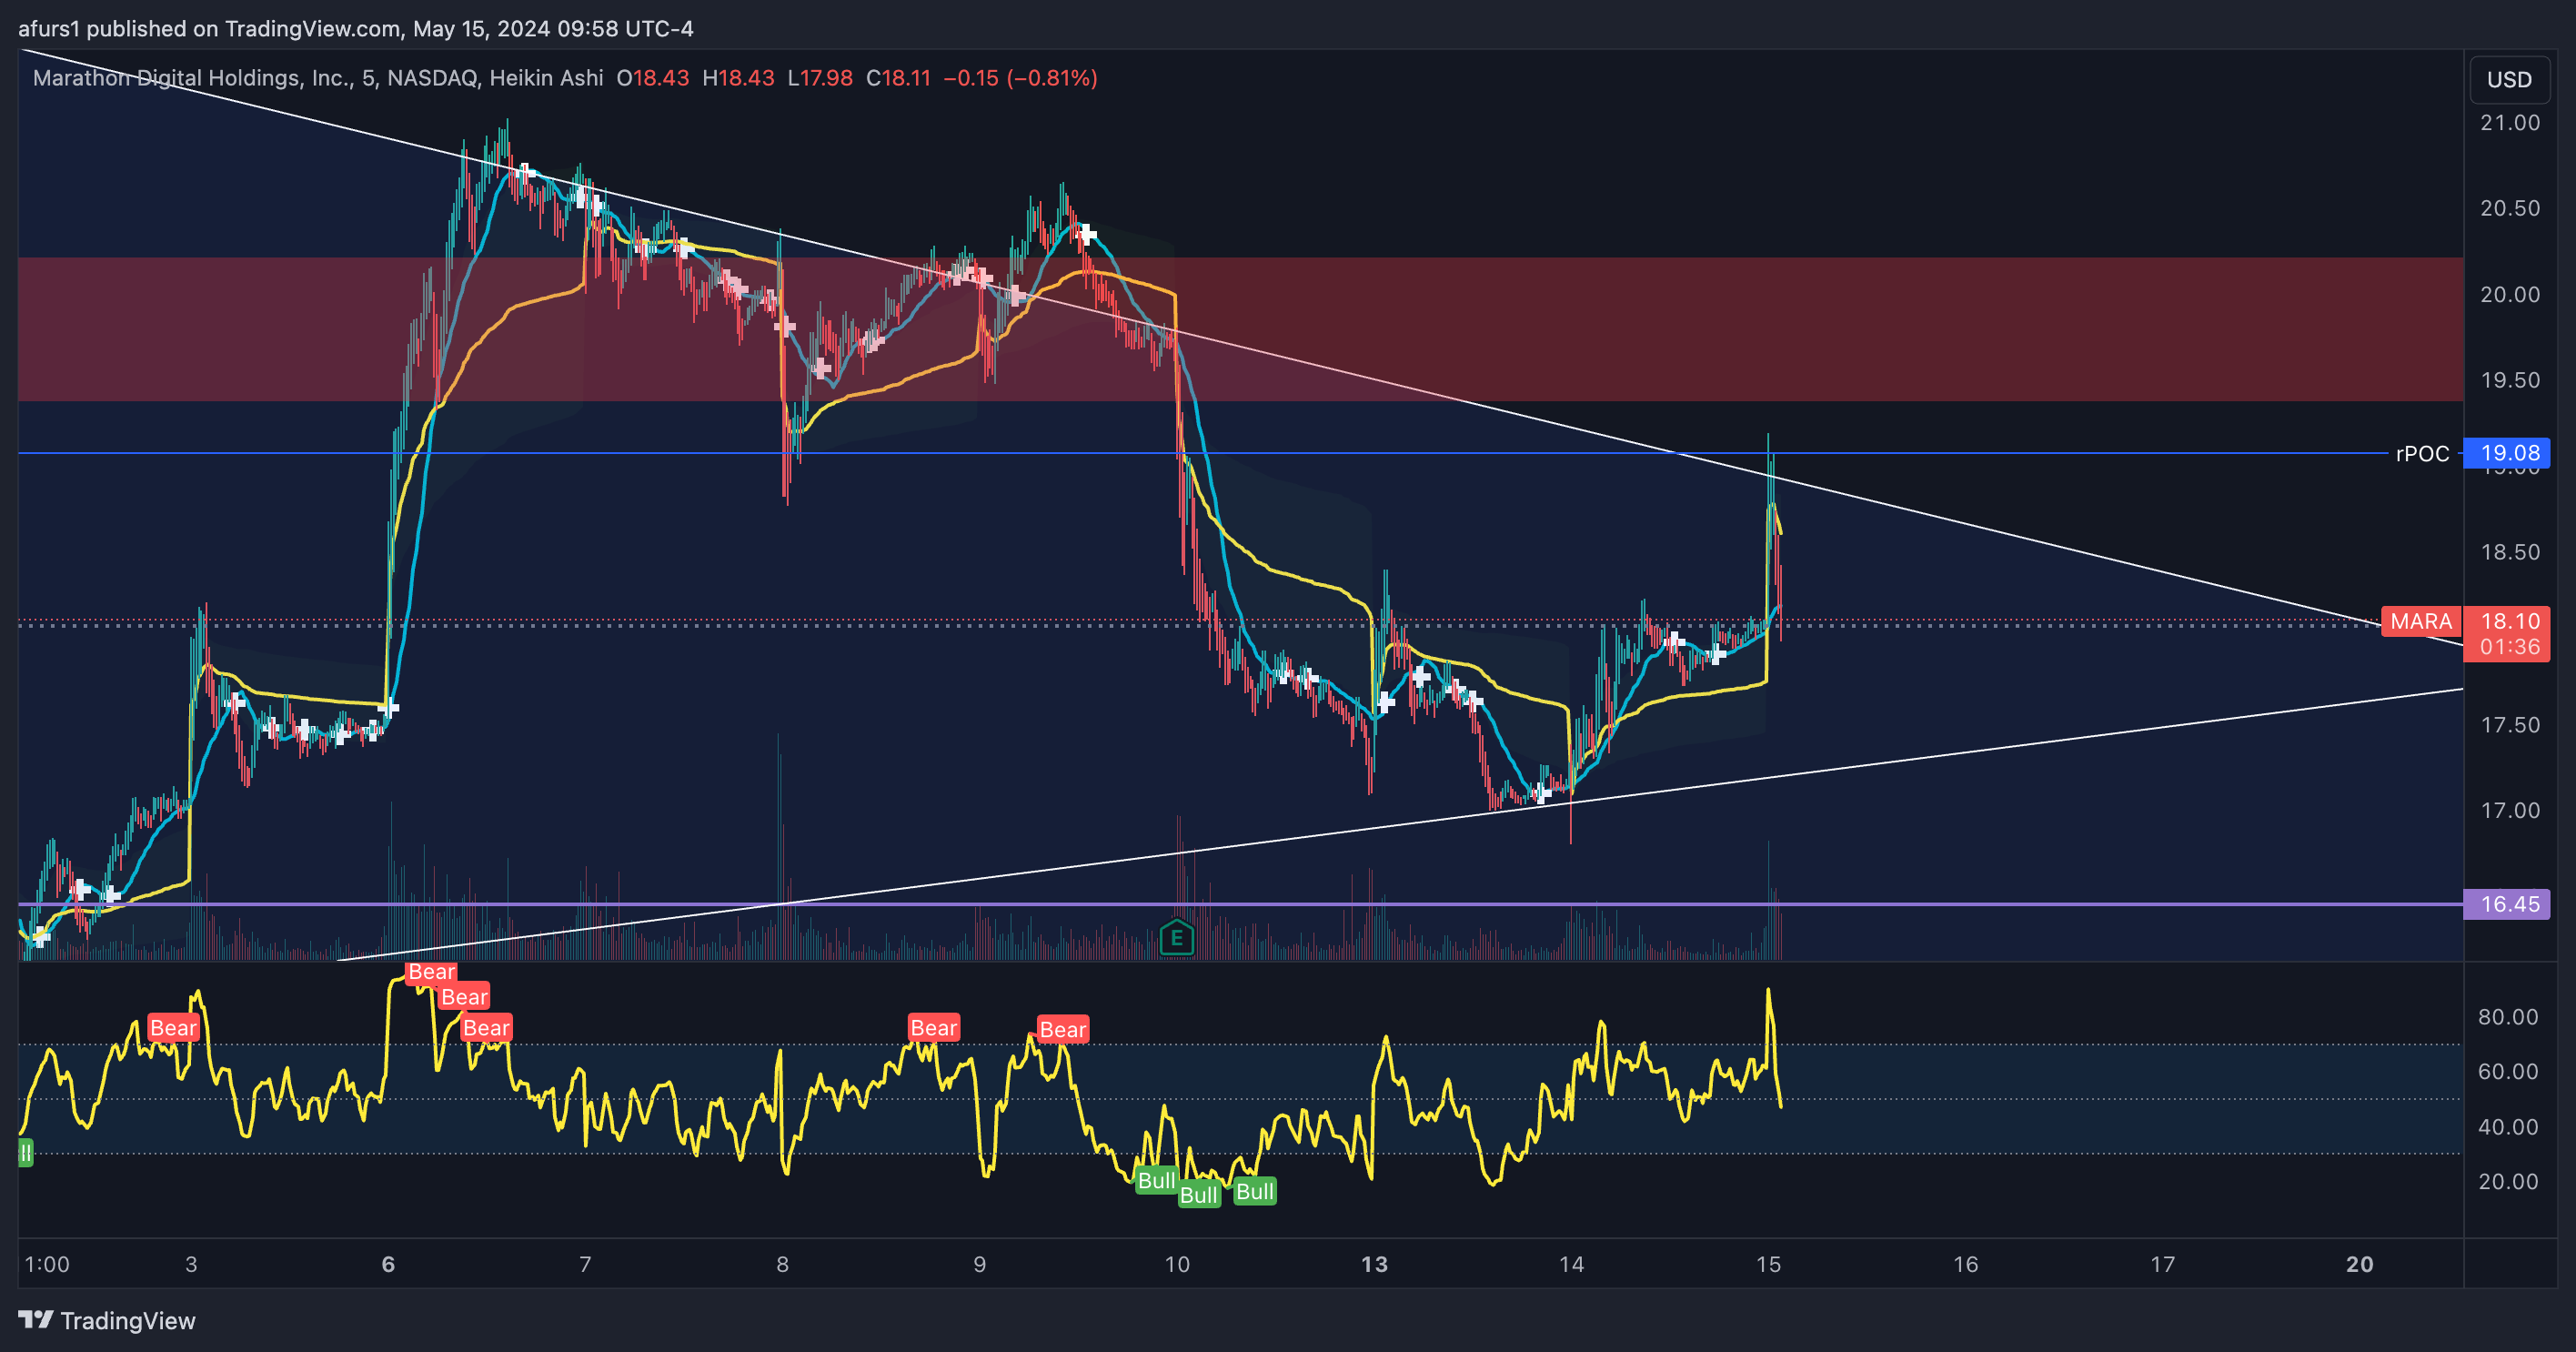Click the topmost Bear signal label
Viewport: 2576px width, 1352px height.
(432, 972)
